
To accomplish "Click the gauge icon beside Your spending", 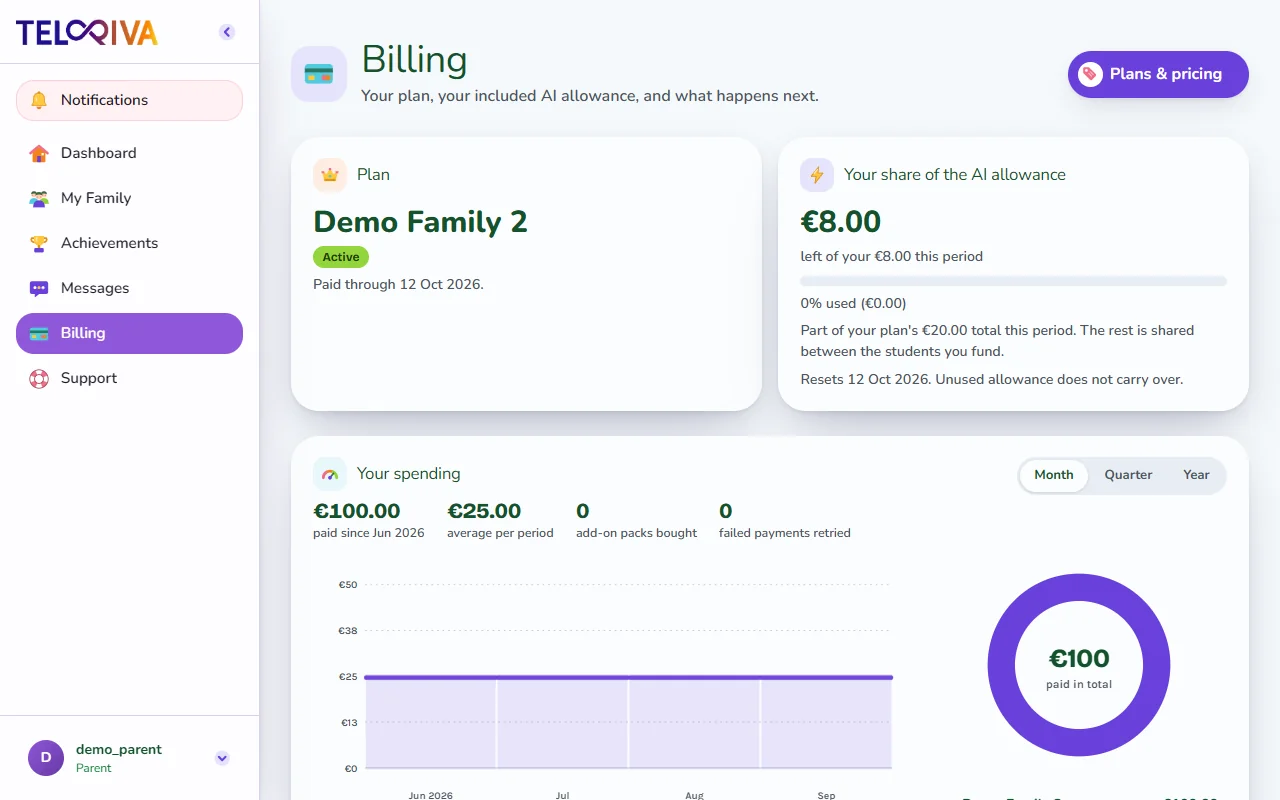I will [330, 474].
